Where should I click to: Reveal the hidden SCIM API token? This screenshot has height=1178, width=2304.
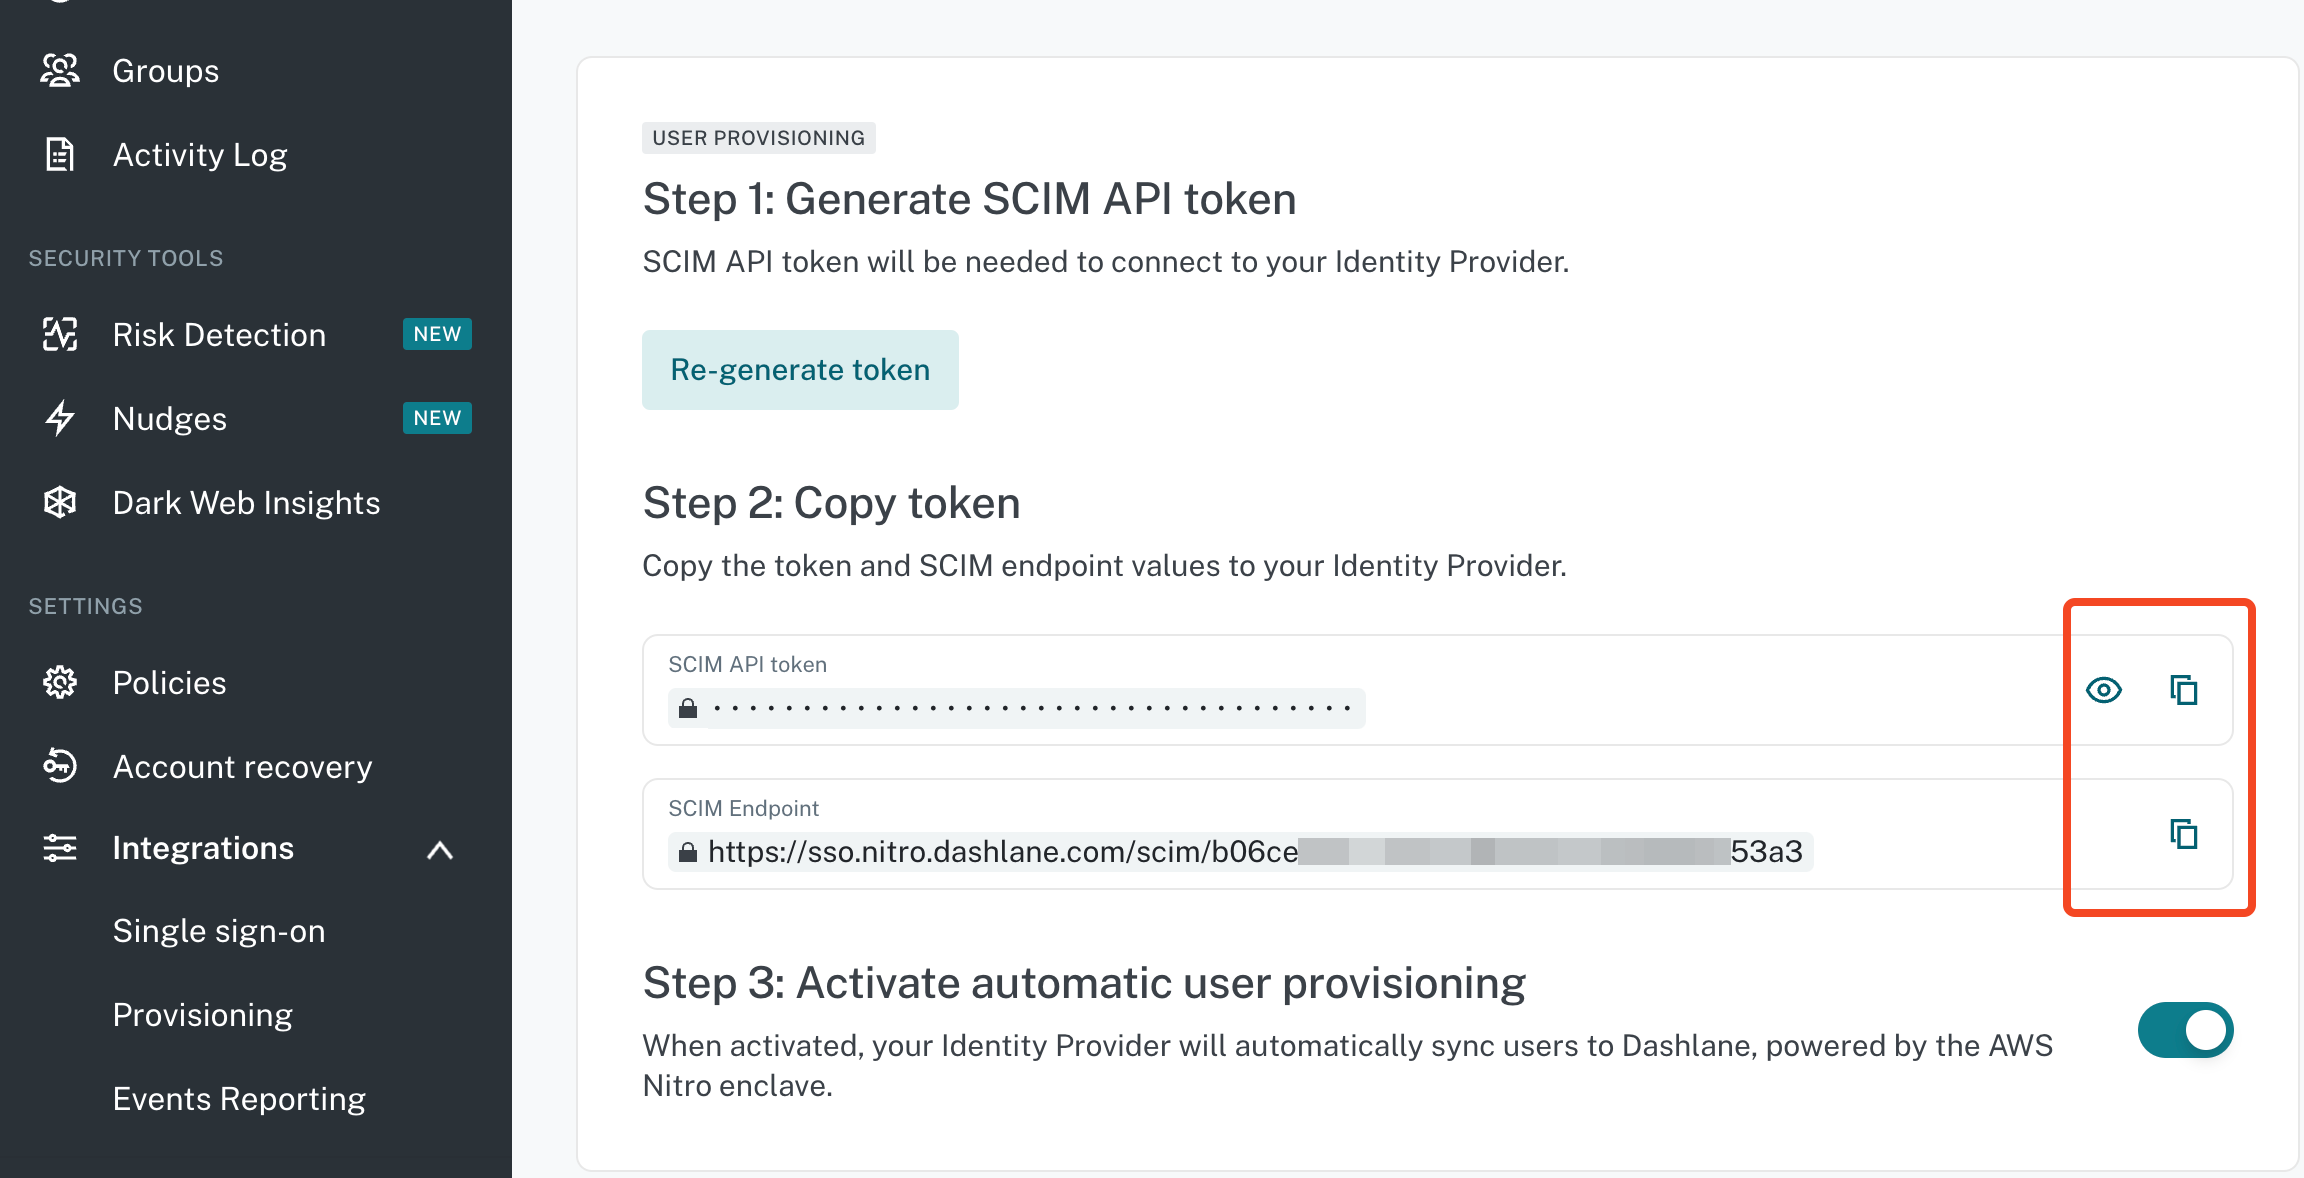2104,690
